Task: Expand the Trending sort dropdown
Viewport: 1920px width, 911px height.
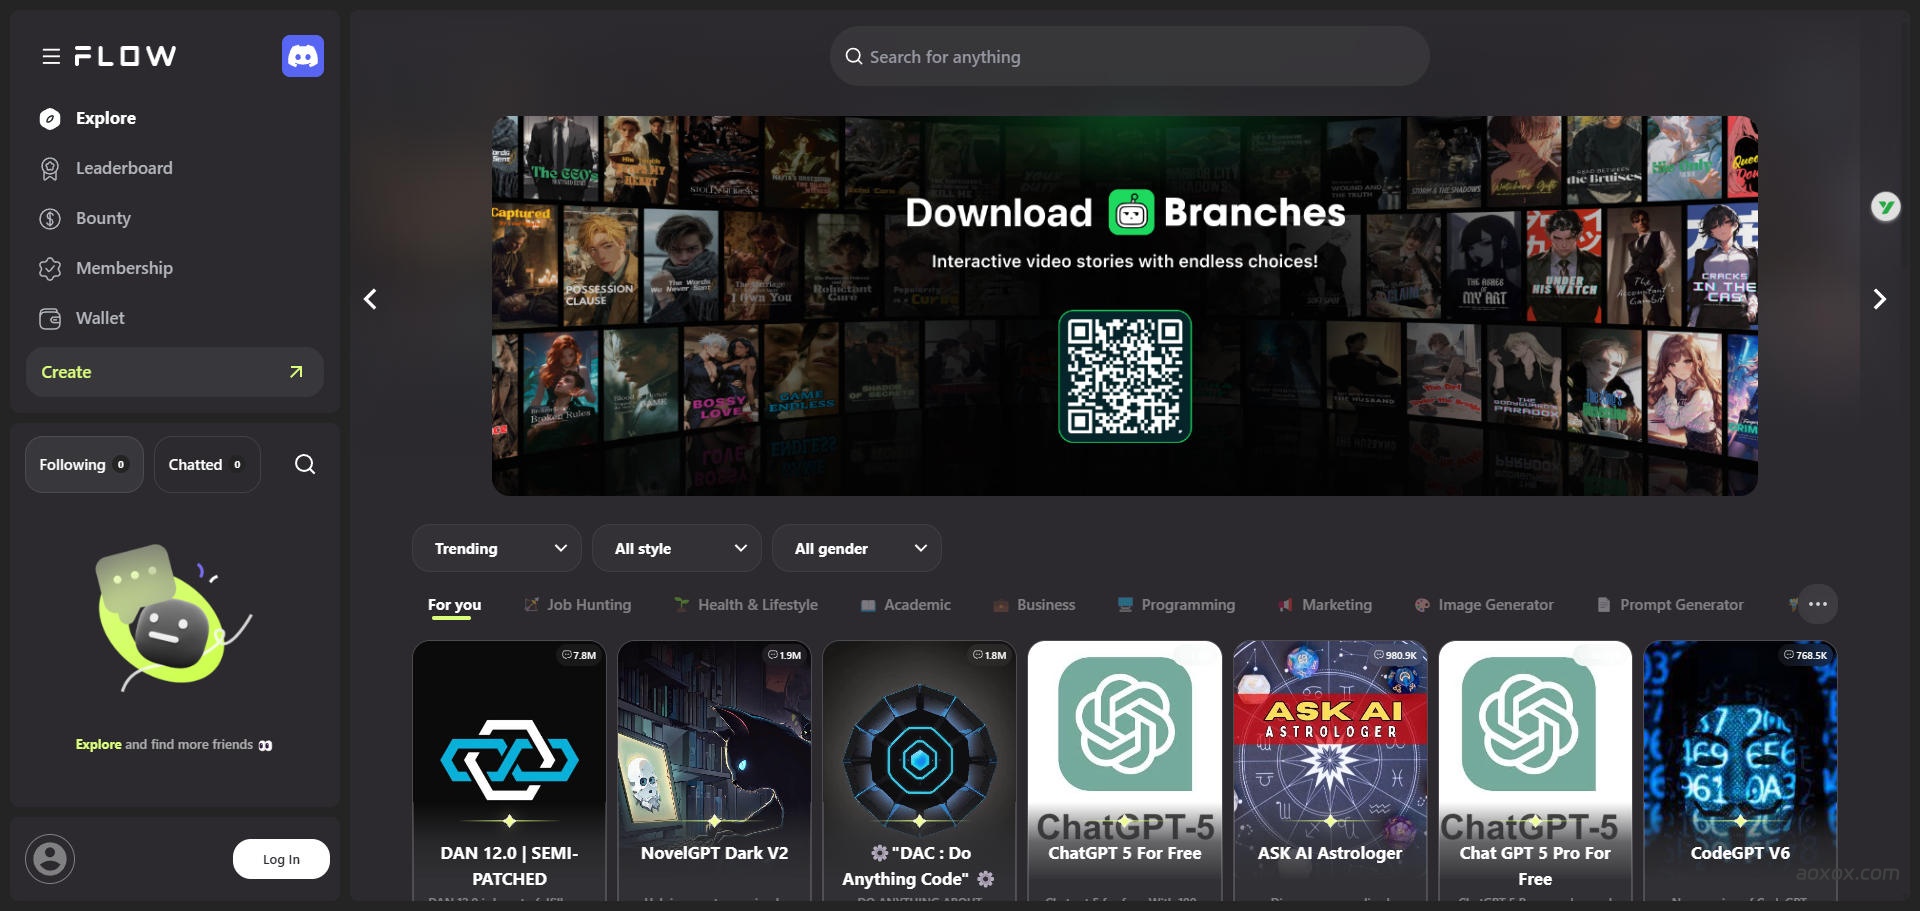Action: pyautogui.click(x=497, y=548)
